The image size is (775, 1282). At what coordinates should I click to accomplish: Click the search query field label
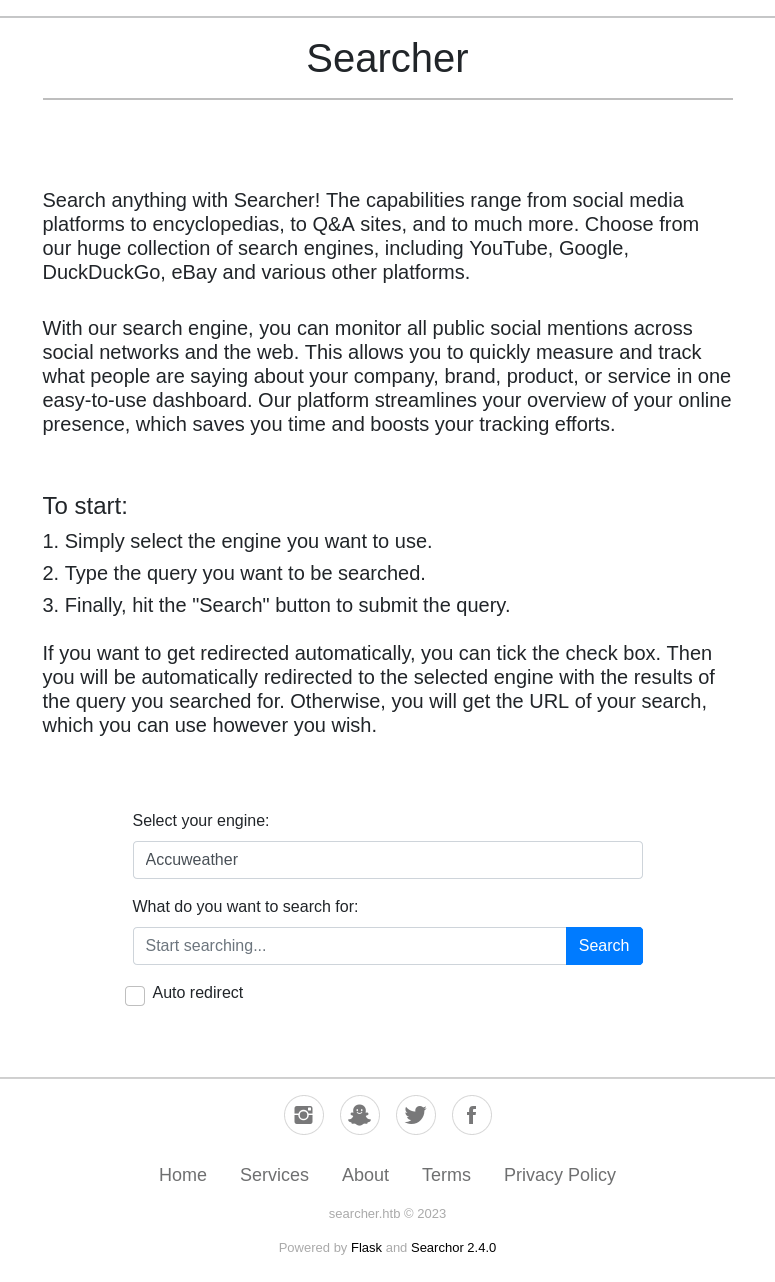pos(245,907)
